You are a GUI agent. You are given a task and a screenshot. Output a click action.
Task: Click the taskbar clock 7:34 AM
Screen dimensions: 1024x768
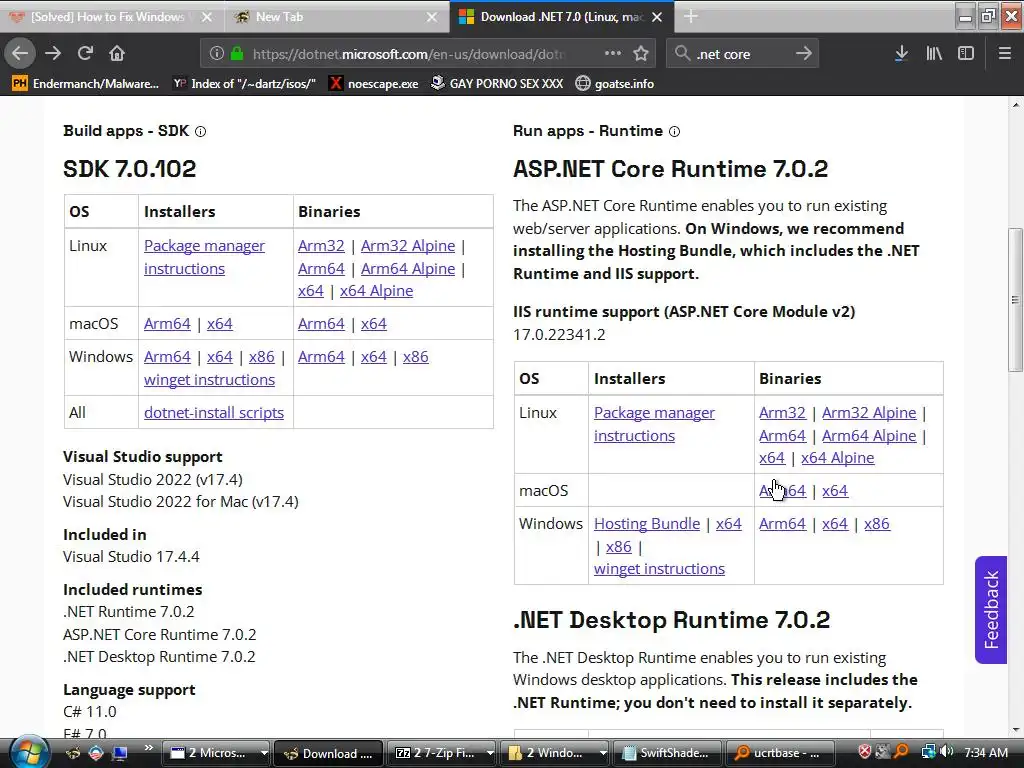(x=985, y=753)
